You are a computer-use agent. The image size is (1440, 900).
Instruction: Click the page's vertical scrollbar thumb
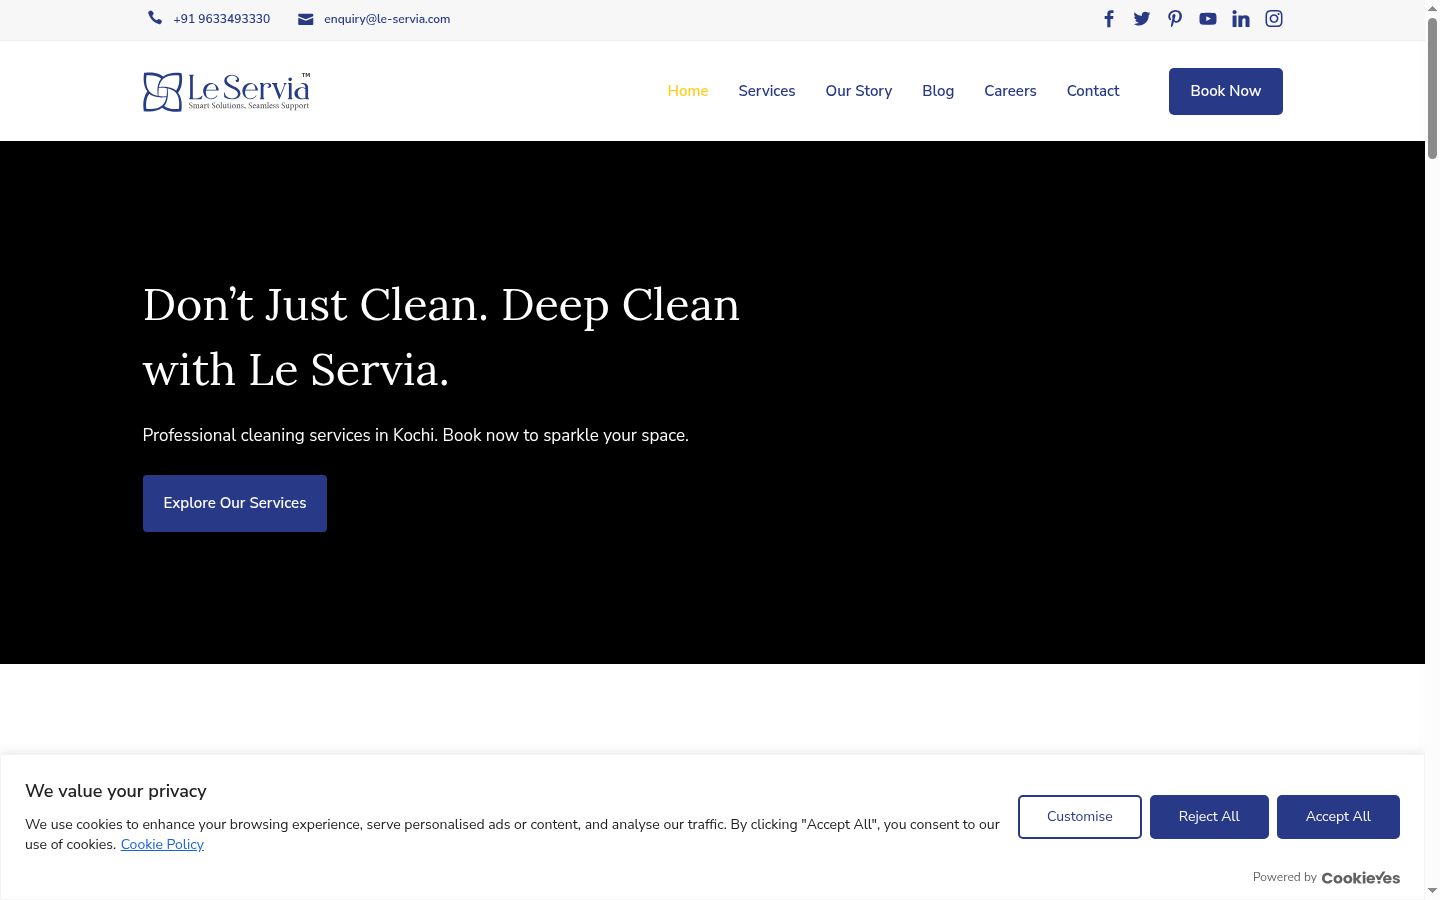coord(1432,88)
